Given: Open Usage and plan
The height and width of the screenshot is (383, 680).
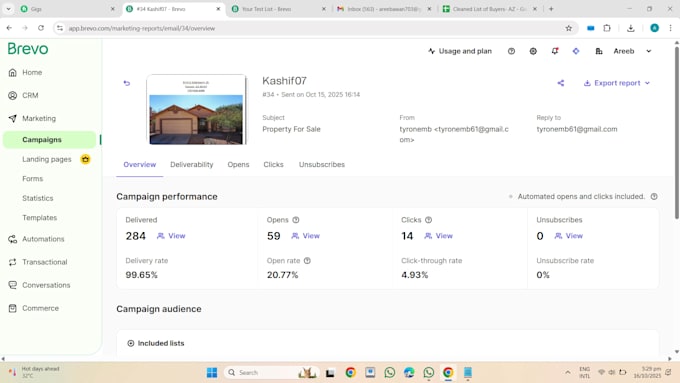Looking at the screenshot, I should [460, 51].
